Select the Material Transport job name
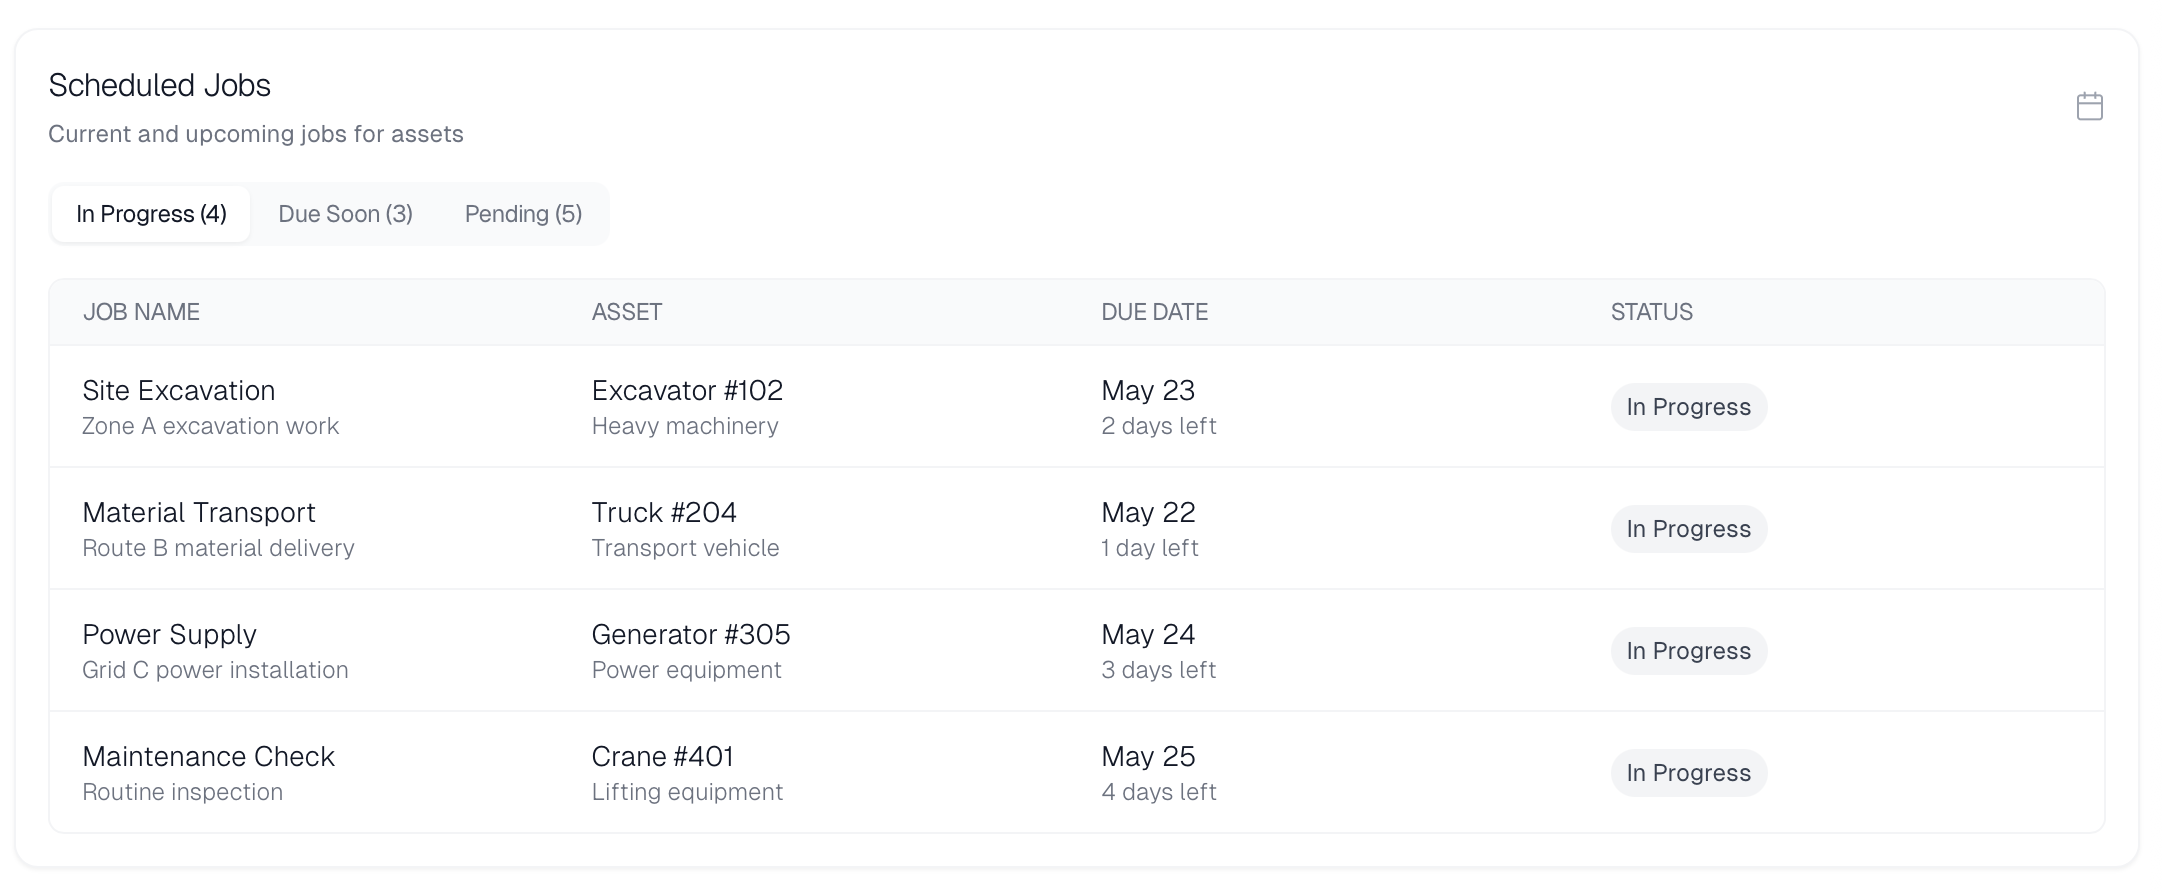The height and width of the screenshot is (892, 2162). 199,512
